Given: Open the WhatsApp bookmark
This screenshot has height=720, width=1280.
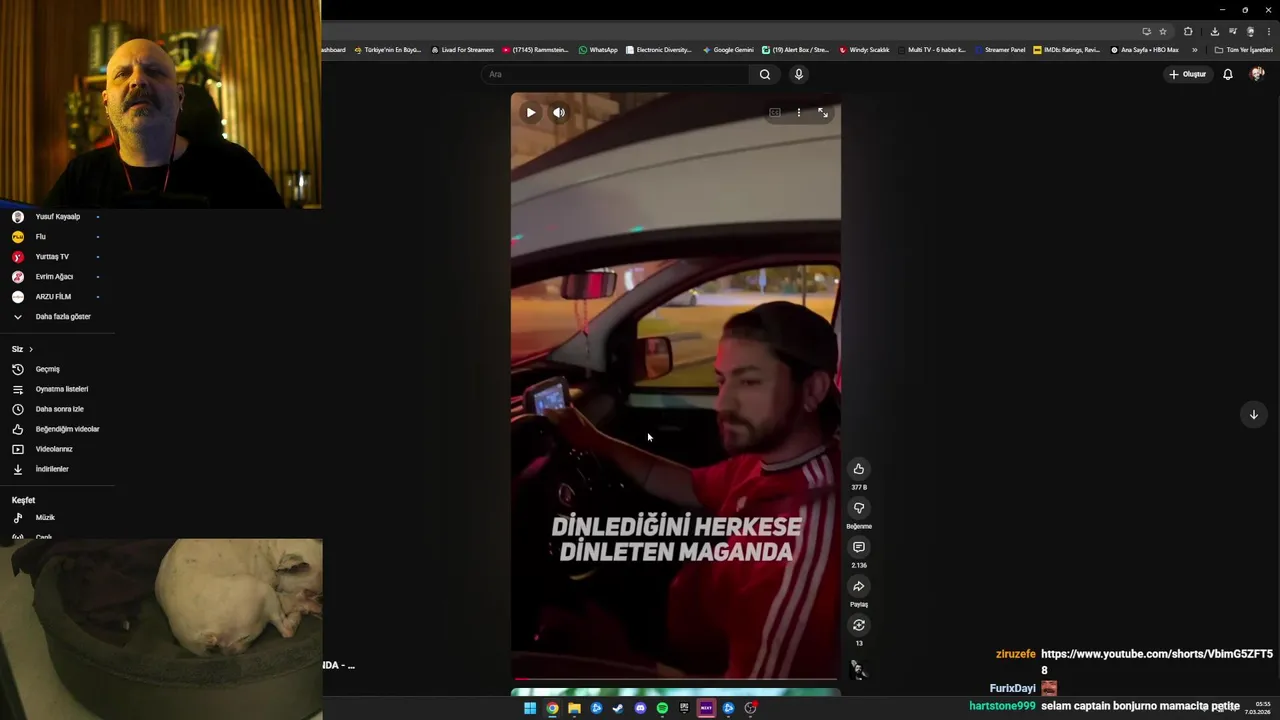Looking at the screenshot, I should pyautogui.click(x=598, y=50).
